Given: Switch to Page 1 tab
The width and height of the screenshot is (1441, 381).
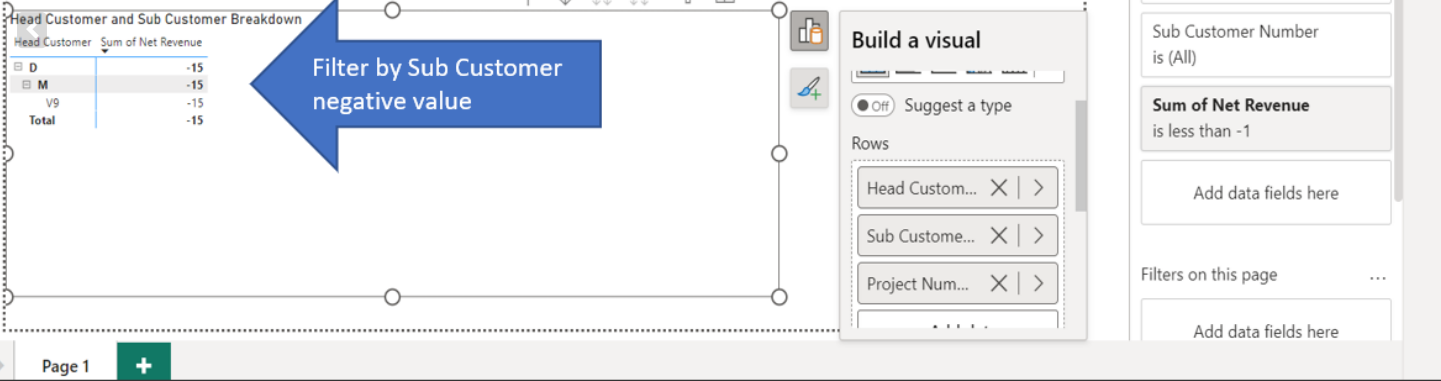Looking at the screenshot, I should coord(66,366).
